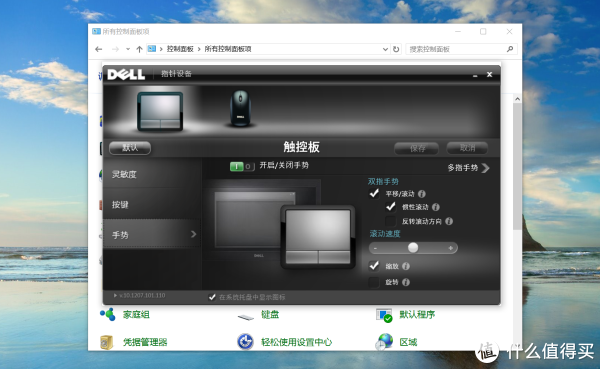The height and width of the screenshot is (369, 600).
Task: Click the 默认 button
Action: tap(130, 148)
